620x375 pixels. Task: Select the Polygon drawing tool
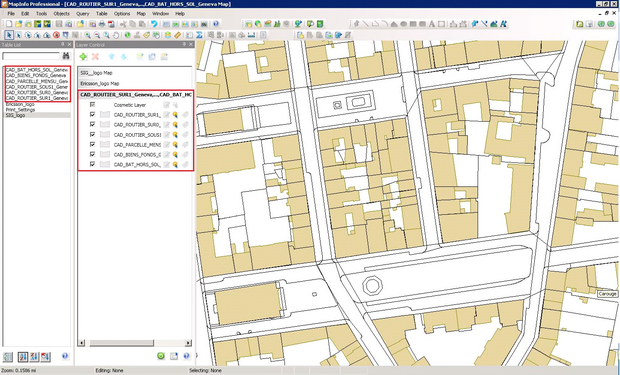point(394,24)
